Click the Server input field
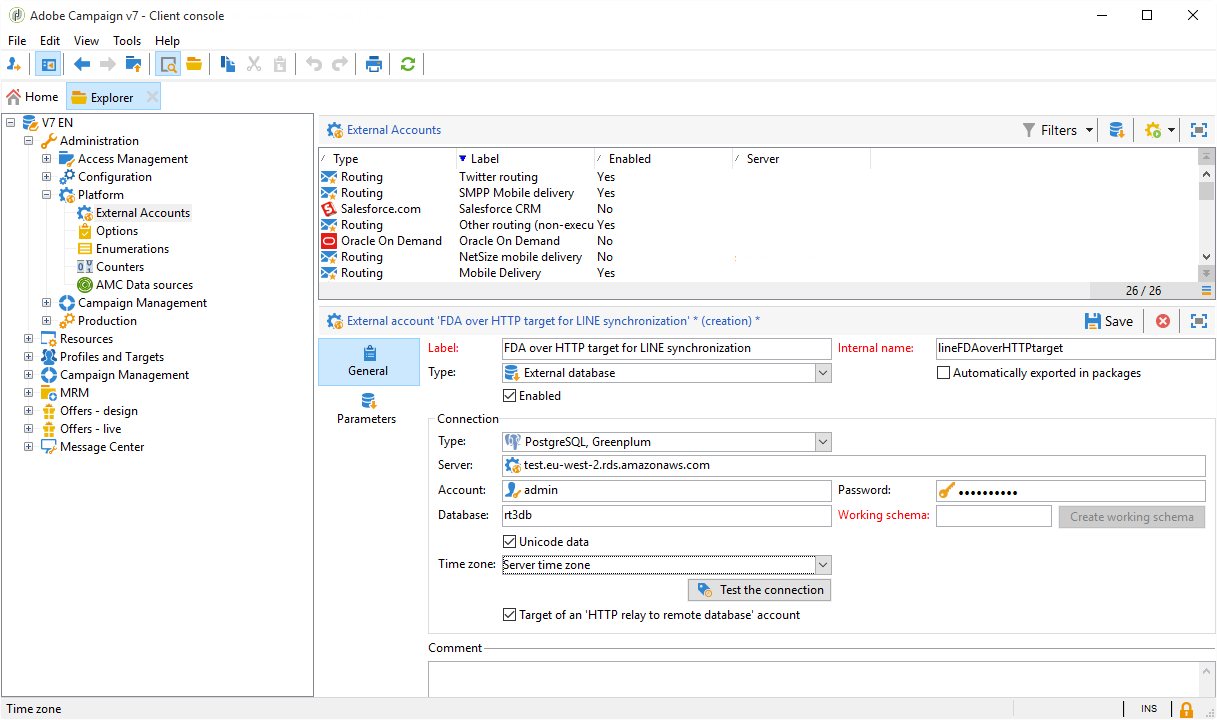Screen dimensions: 1217x720 coord(854,465)
